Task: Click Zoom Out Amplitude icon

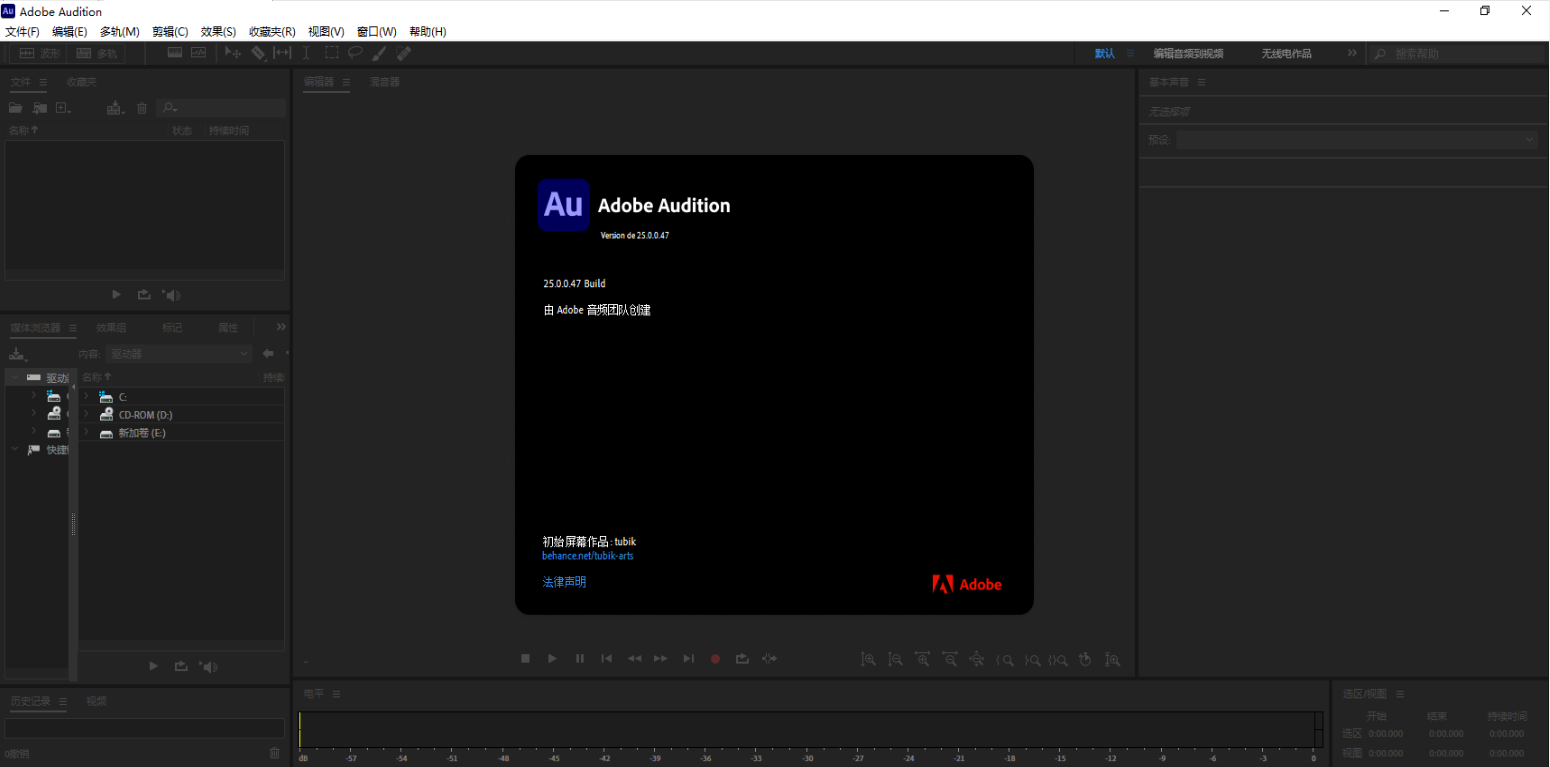Action: click(x=896, y=659)
